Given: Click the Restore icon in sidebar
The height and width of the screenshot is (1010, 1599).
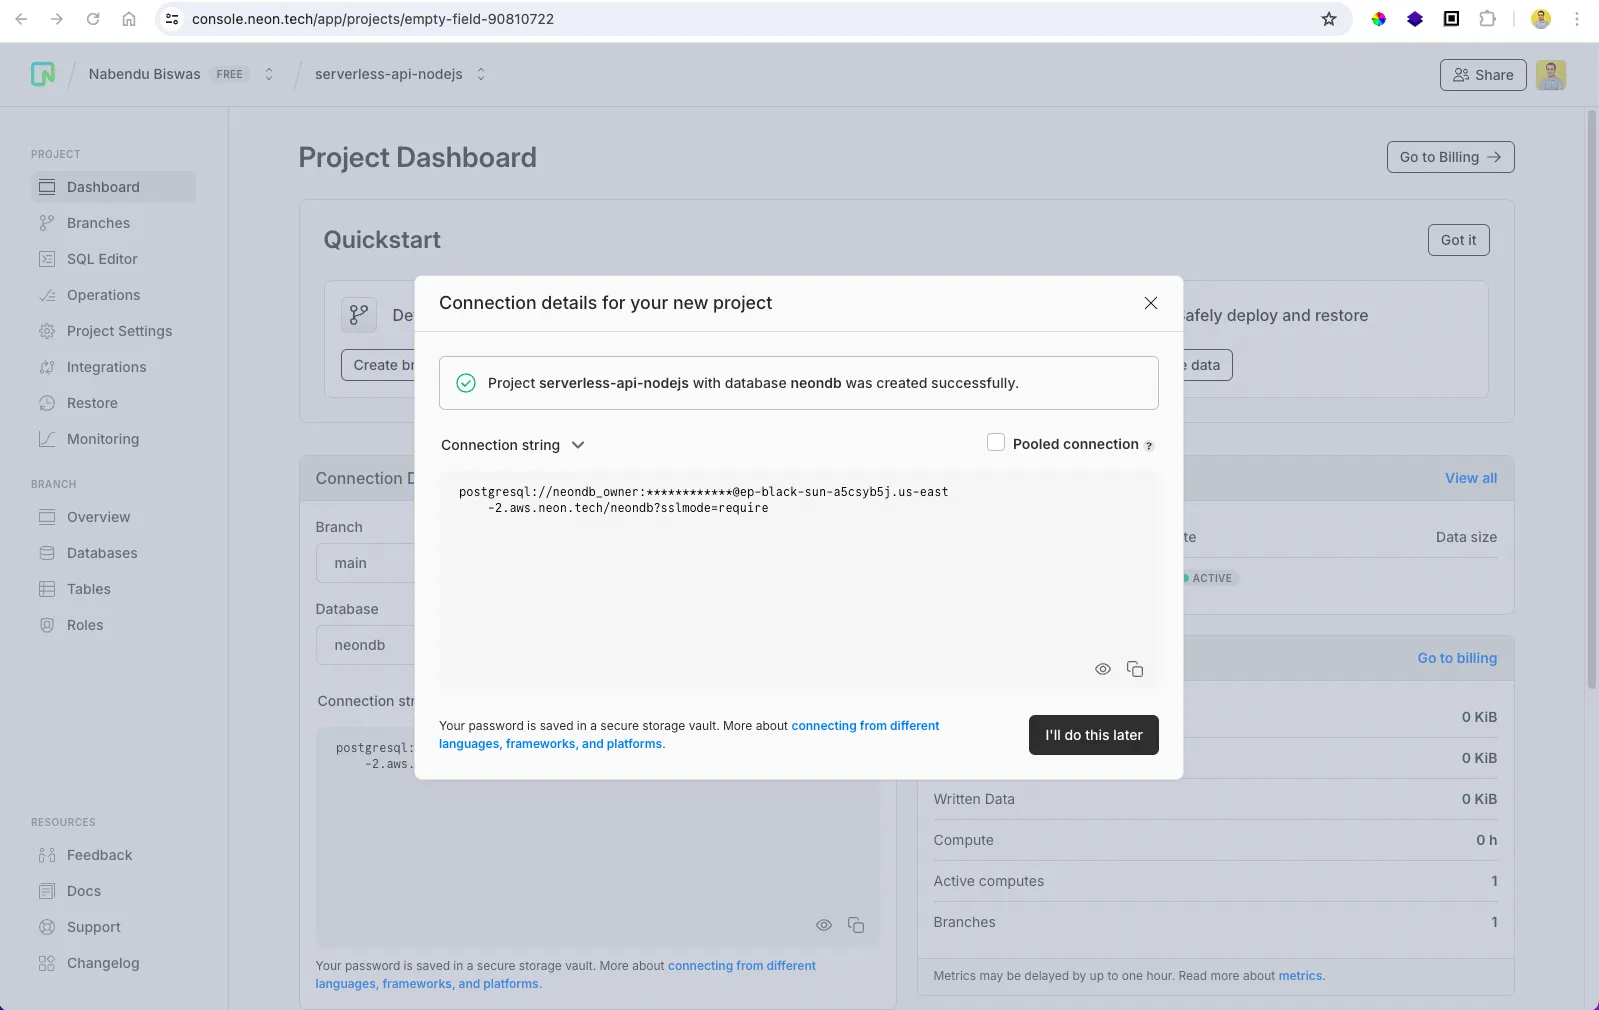Looking at the screenshot, I should click(x=47, y=403).
